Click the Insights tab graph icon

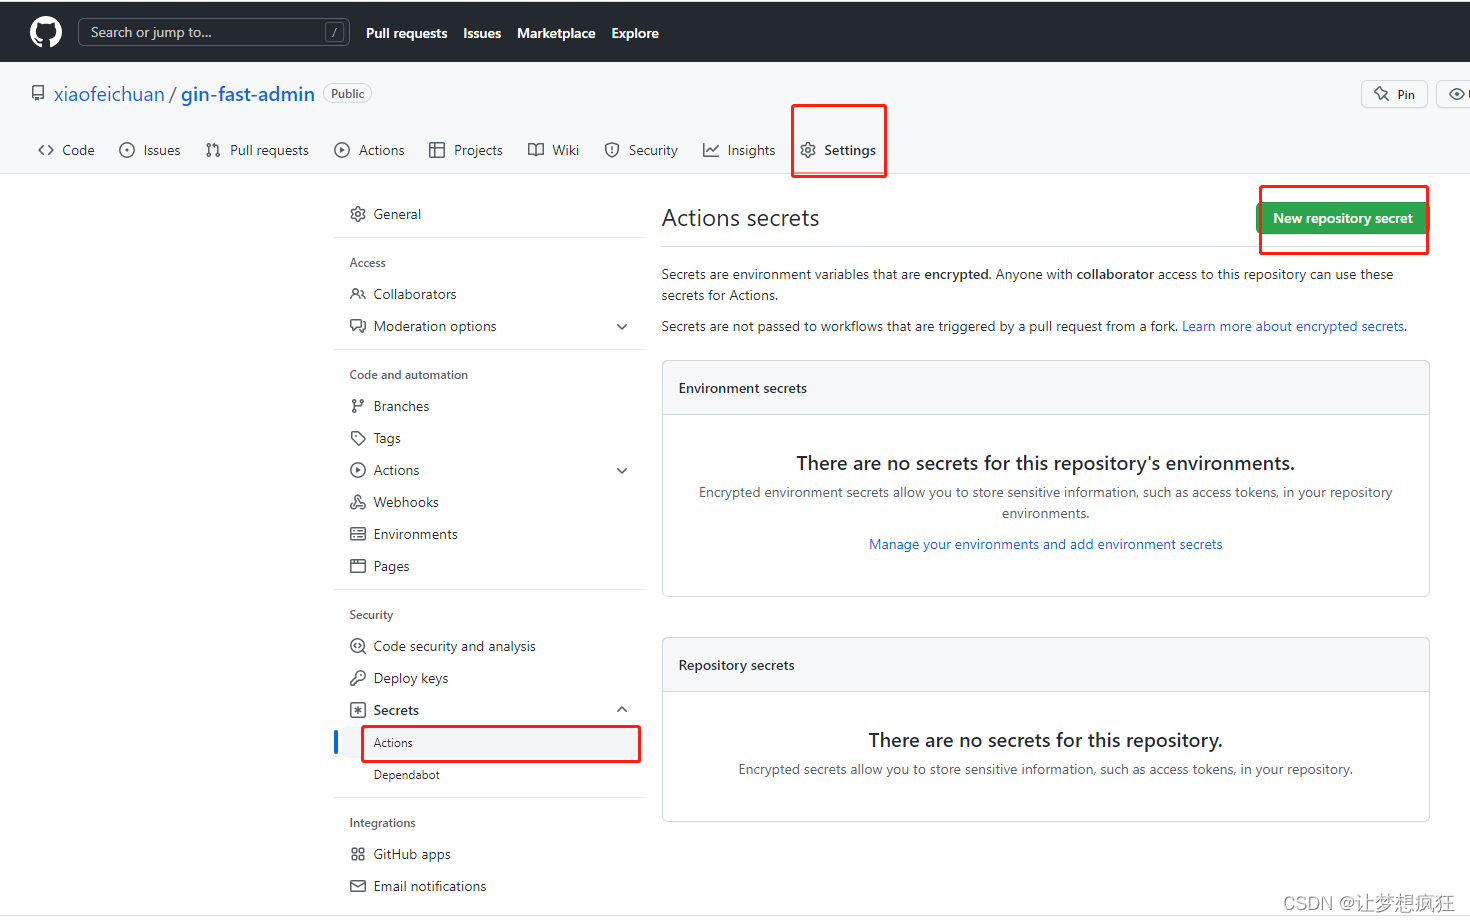pyautogui.click(x=711, y=150)
